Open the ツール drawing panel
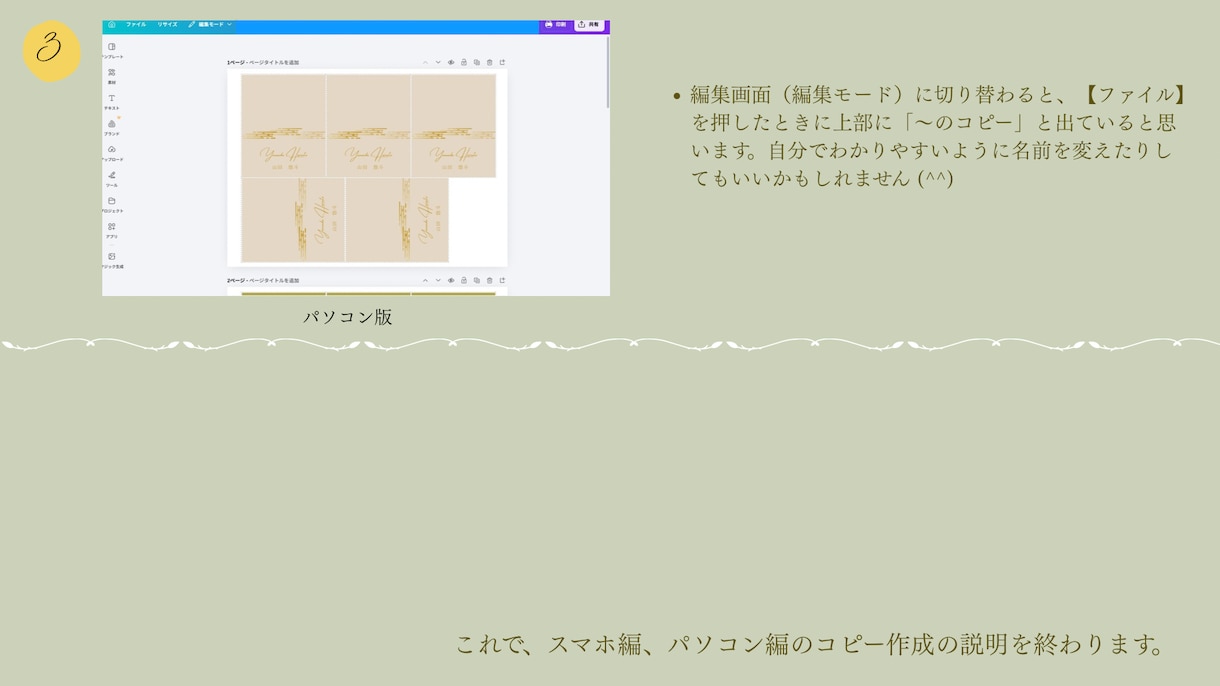 (x=112, y=179)
